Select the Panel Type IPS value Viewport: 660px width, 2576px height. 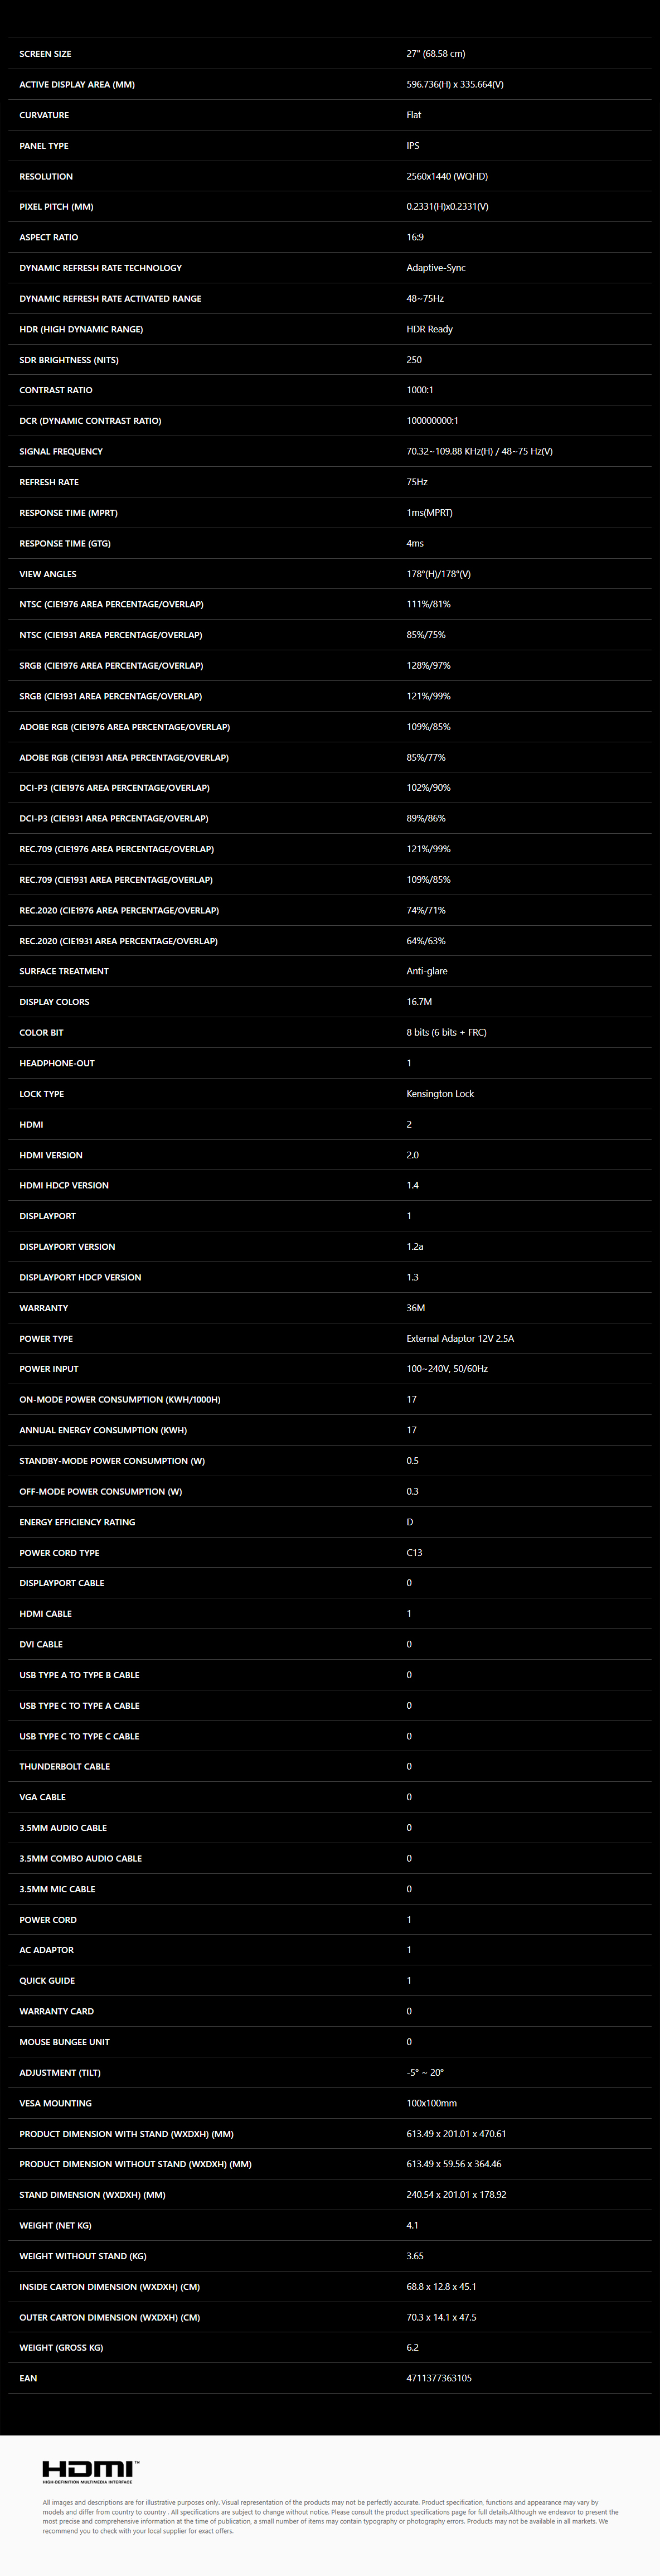pos(413,146)
